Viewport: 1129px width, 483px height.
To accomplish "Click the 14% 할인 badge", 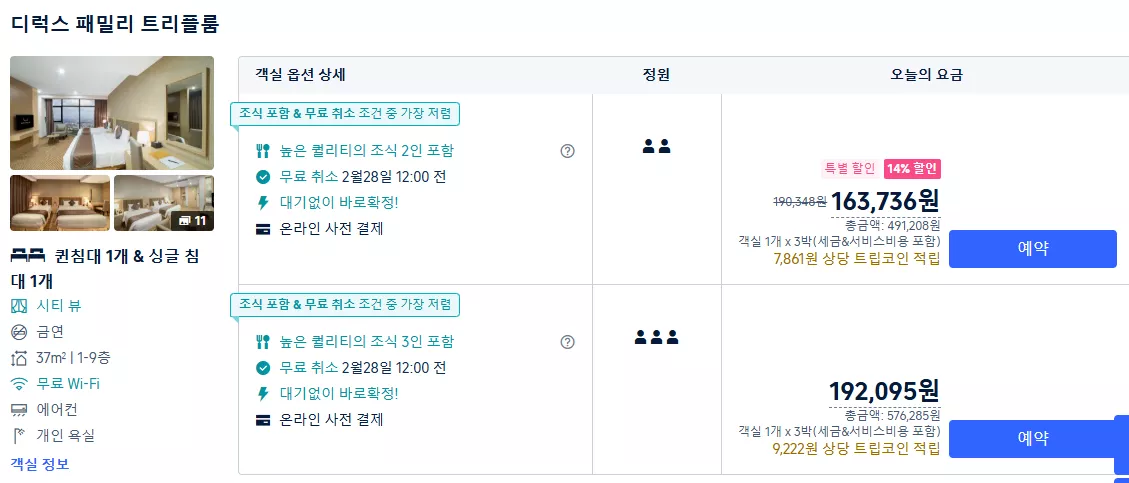I will click(x=912, y=169).
